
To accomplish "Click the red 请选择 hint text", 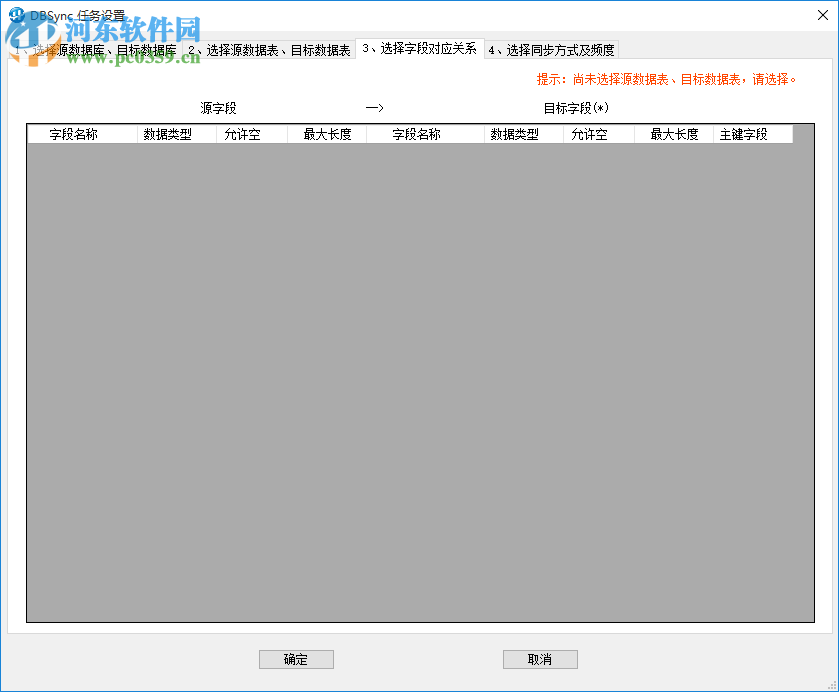I will tap(770, 77).
